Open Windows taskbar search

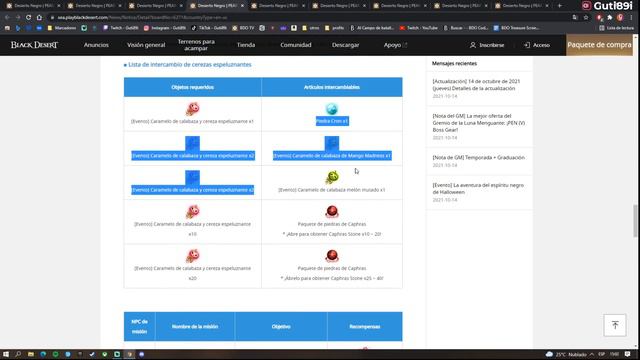18,354
